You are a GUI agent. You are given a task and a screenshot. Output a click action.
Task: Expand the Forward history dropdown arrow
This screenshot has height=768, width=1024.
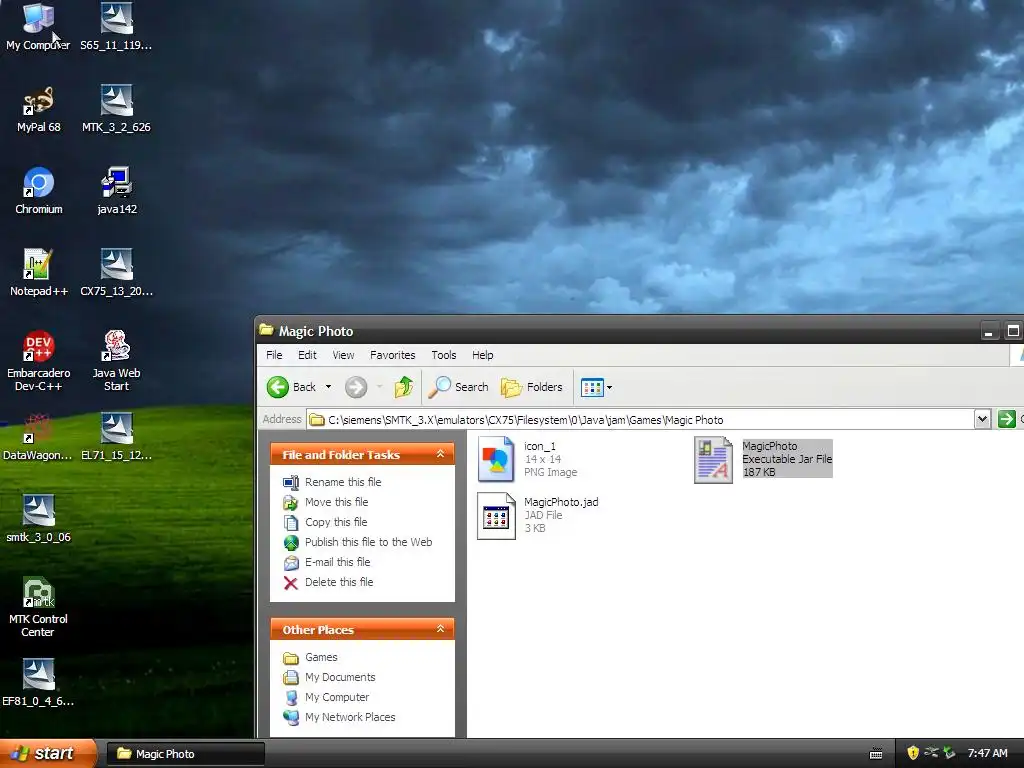coord(379,387)
